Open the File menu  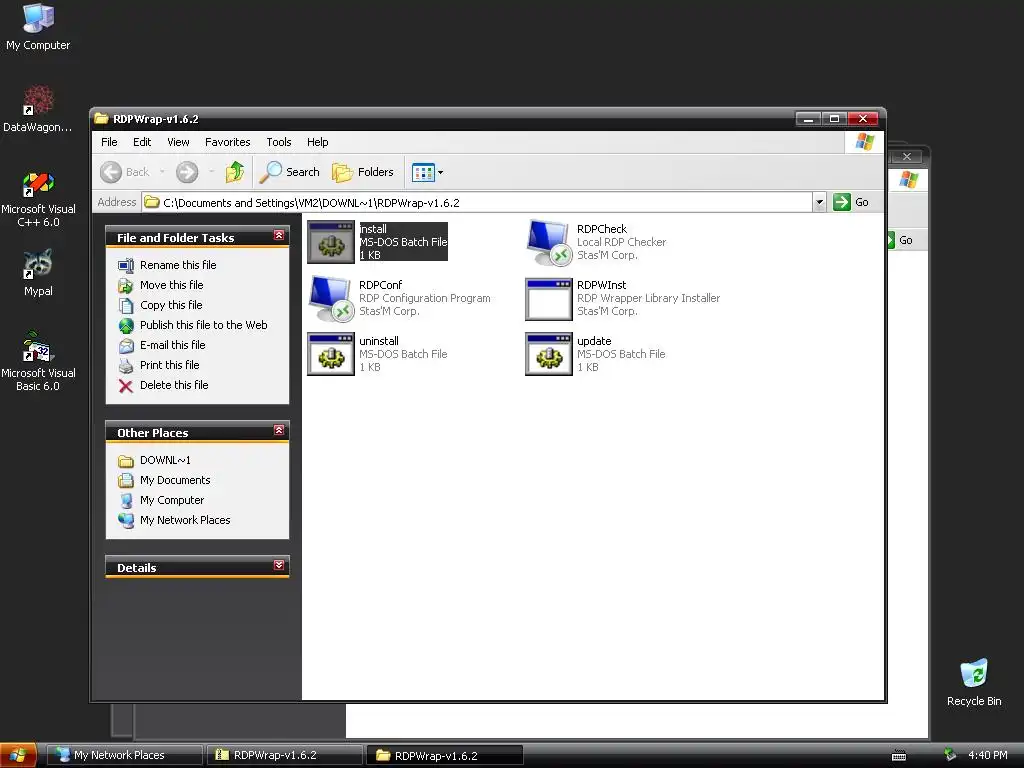coord(109,142)
